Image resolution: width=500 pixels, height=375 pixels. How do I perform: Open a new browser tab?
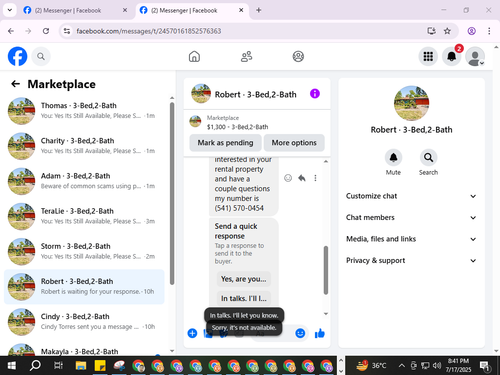pyautogui.click(x=259, y=10)
